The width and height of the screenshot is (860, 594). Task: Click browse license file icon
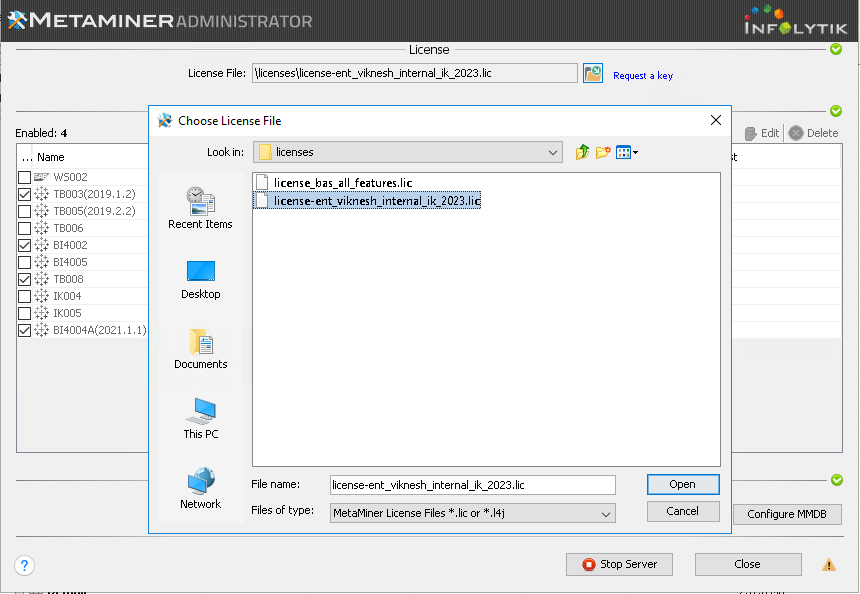(x=592, y=73)
